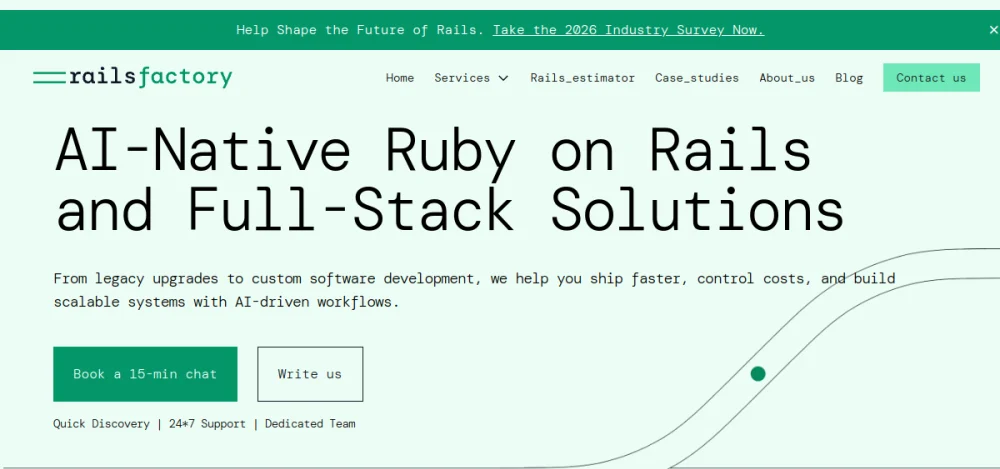
Task: Open the 'Take the 2026 Industry Survey Now' link
Action: [x=628, y=30]
